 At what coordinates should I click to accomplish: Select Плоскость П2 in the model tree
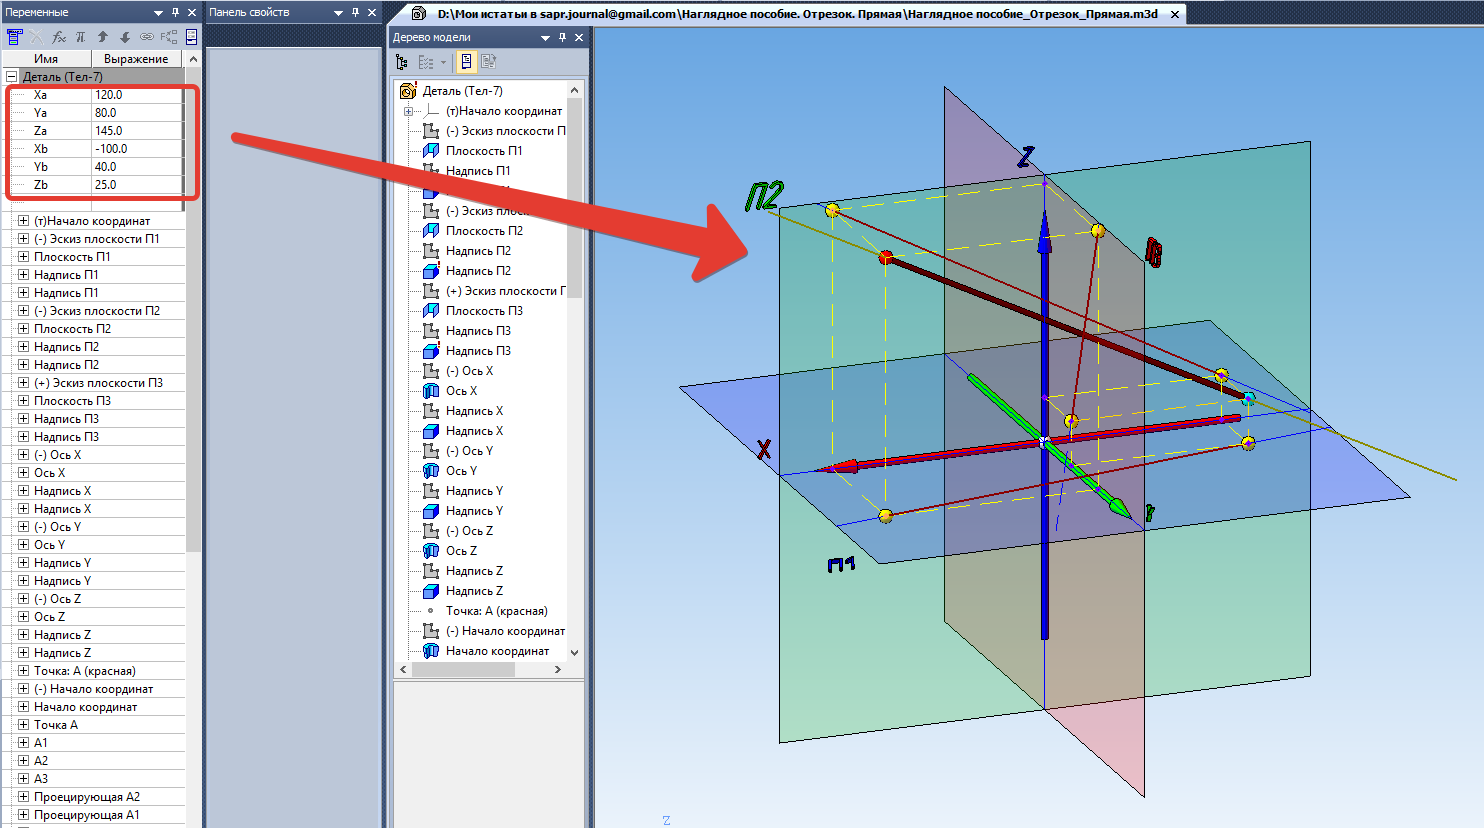click(484, 231)
